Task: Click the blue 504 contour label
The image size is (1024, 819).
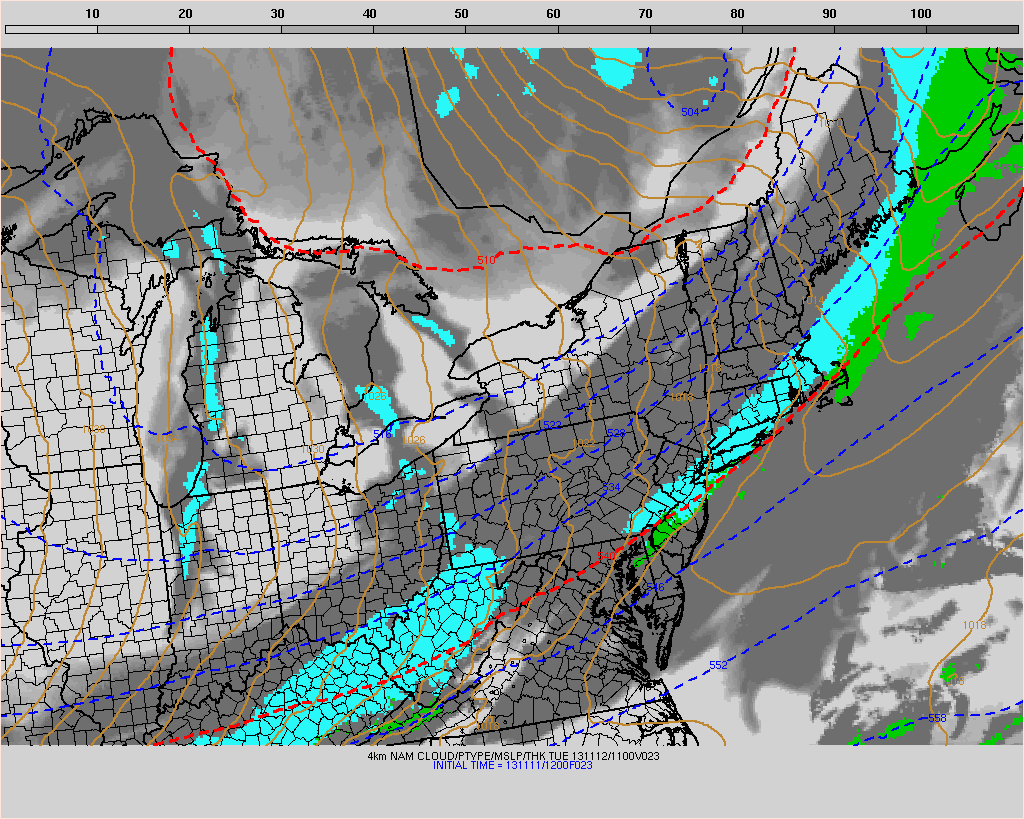Action: (690, 112)
